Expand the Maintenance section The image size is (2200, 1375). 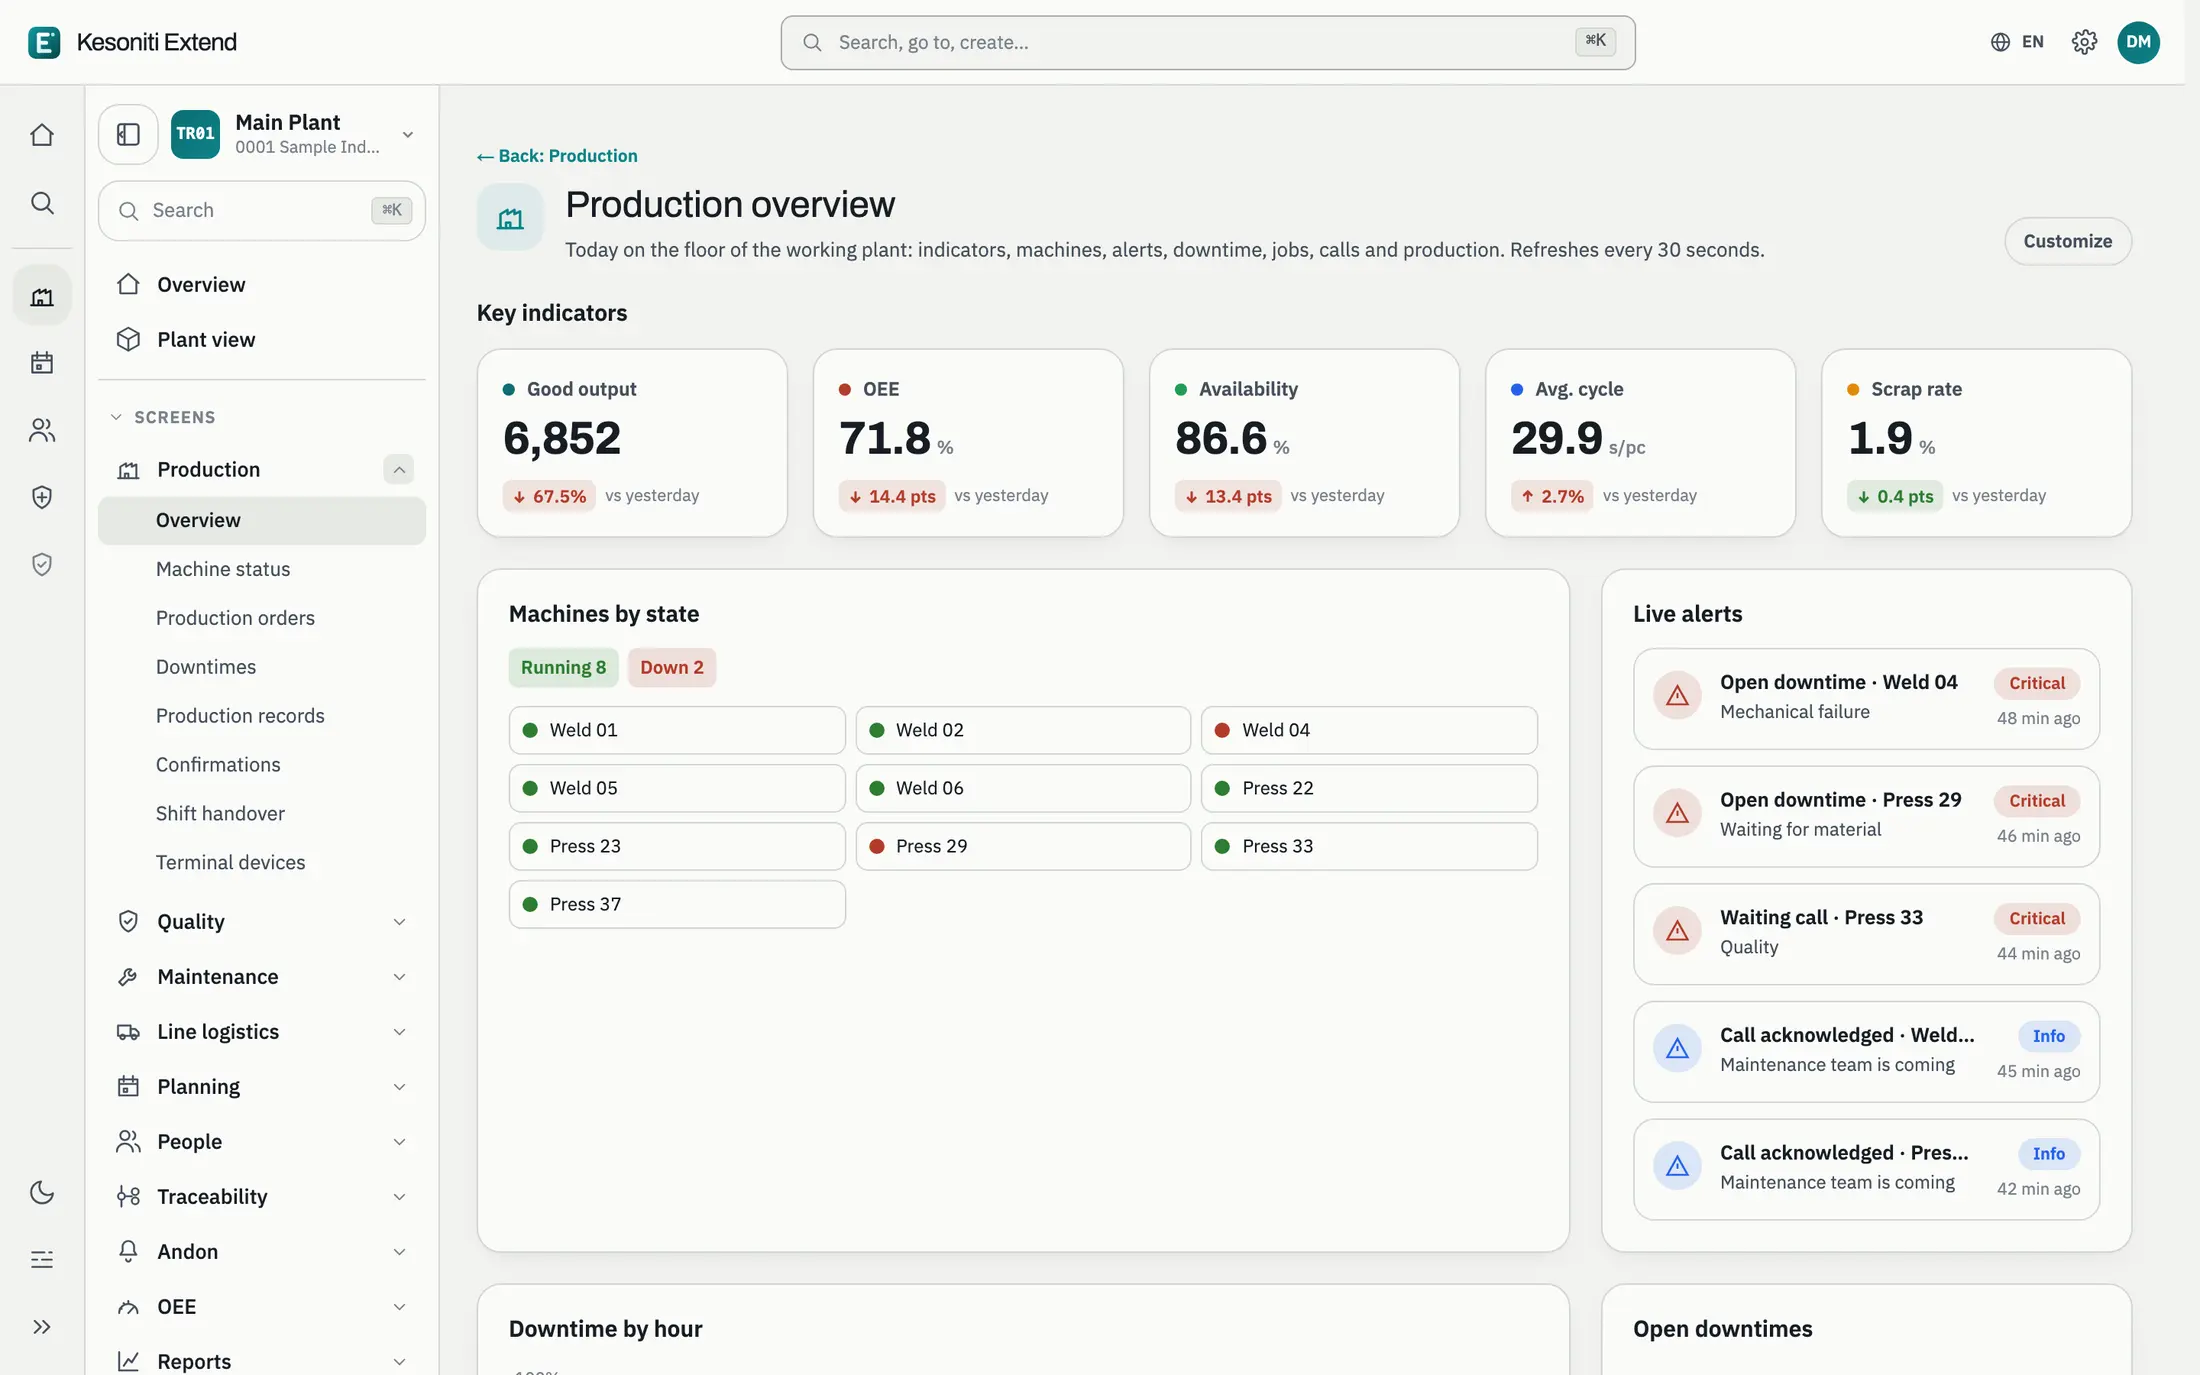[262, 976]
